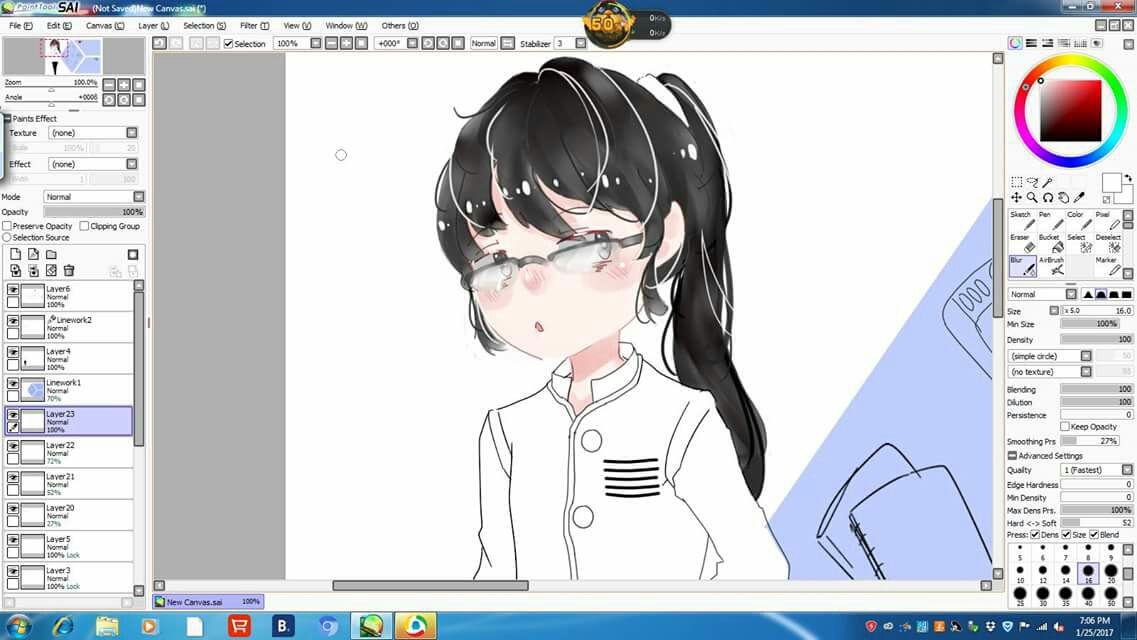Open the layer Mode dropdown
Screen dimensions: 1137x640
coord(138,197)
